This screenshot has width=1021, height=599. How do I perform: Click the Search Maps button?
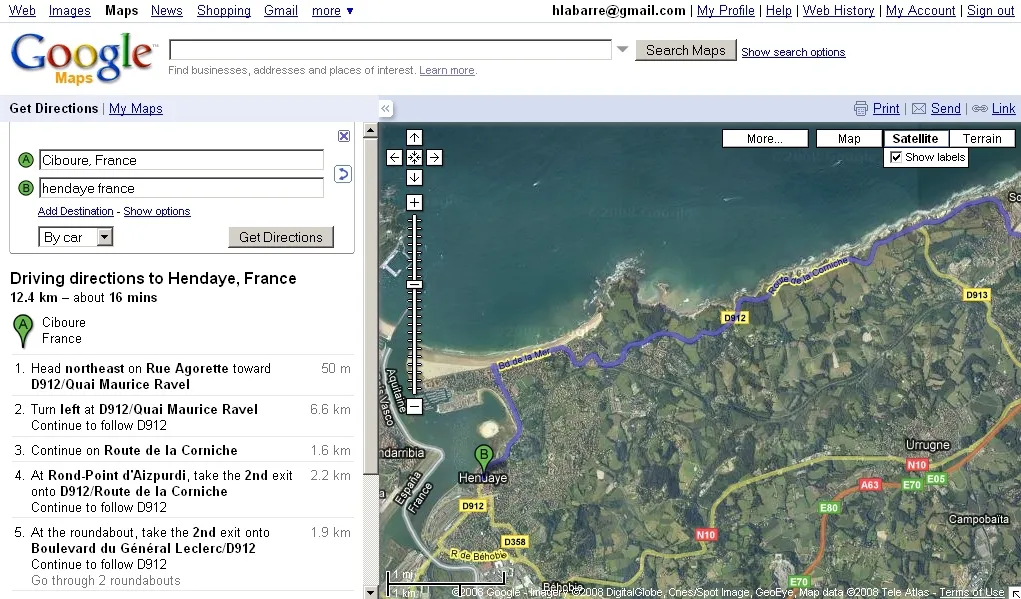coord(686,50)
